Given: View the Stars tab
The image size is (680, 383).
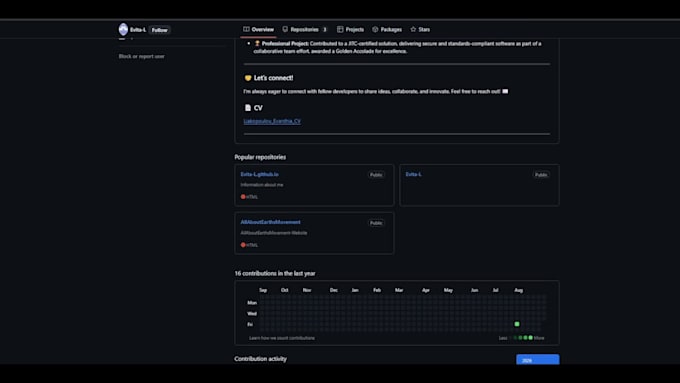Looking at the screenshot, I should (x=420, y=29).
